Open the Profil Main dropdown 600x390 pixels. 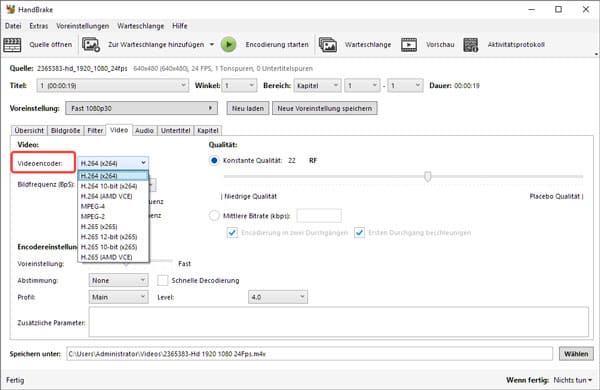pyautogui.click(x=118, y=297)
